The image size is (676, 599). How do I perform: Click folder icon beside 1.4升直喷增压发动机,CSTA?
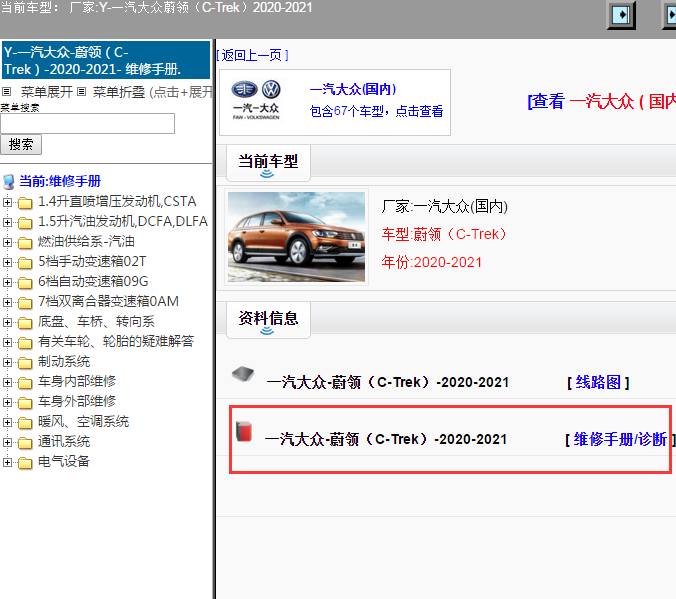pyautogui.click(x=25, y=202)
